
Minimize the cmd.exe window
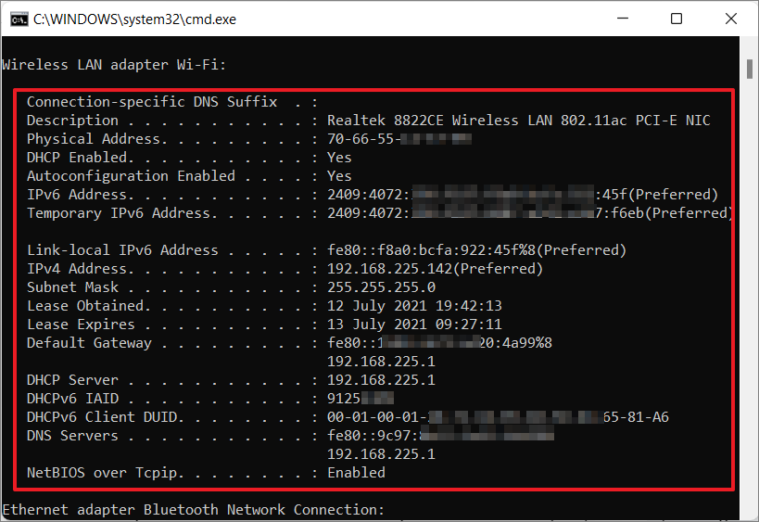[x=622, y=18]
